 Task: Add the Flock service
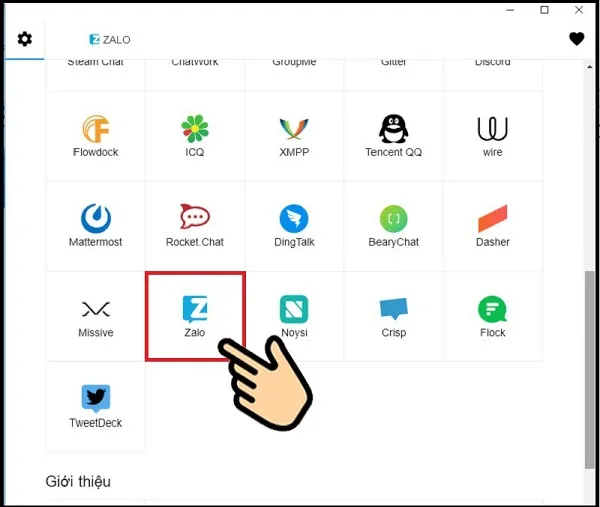(492, 309)
